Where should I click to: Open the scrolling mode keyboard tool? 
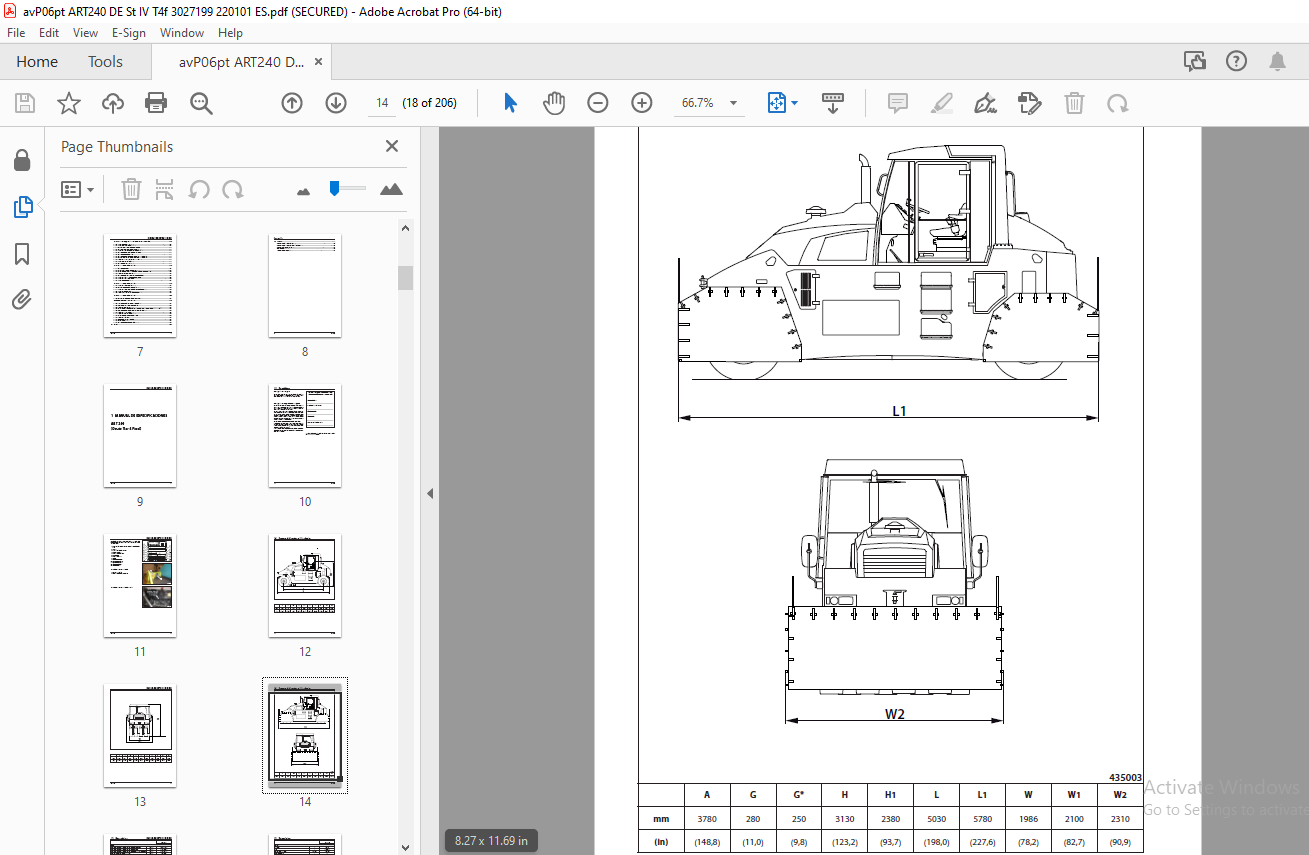click(833, 103)
